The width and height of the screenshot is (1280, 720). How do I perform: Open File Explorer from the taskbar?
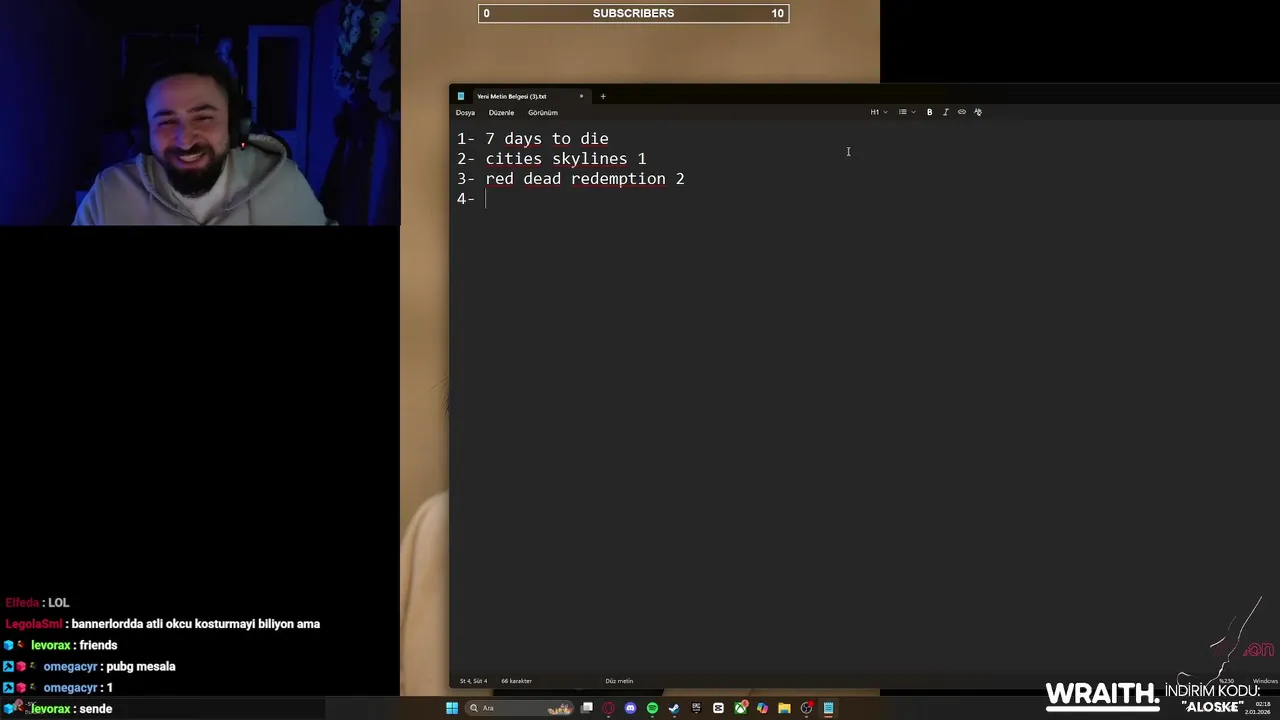point(784,708)
